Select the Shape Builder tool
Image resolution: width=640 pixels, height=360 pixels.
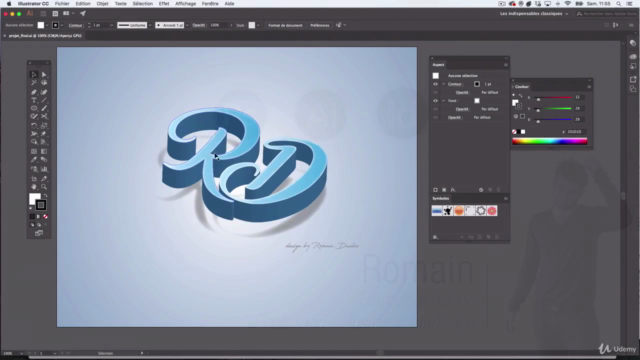34,142
